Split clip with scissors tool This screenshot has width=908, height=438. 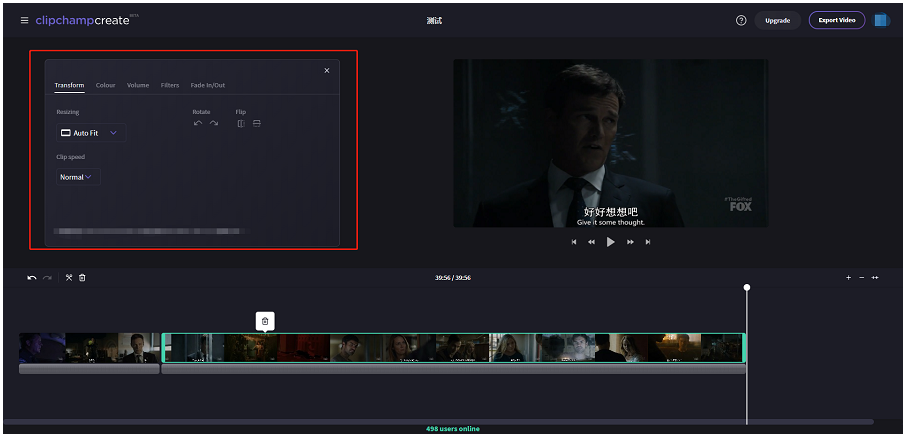click(x=69, y=278)
